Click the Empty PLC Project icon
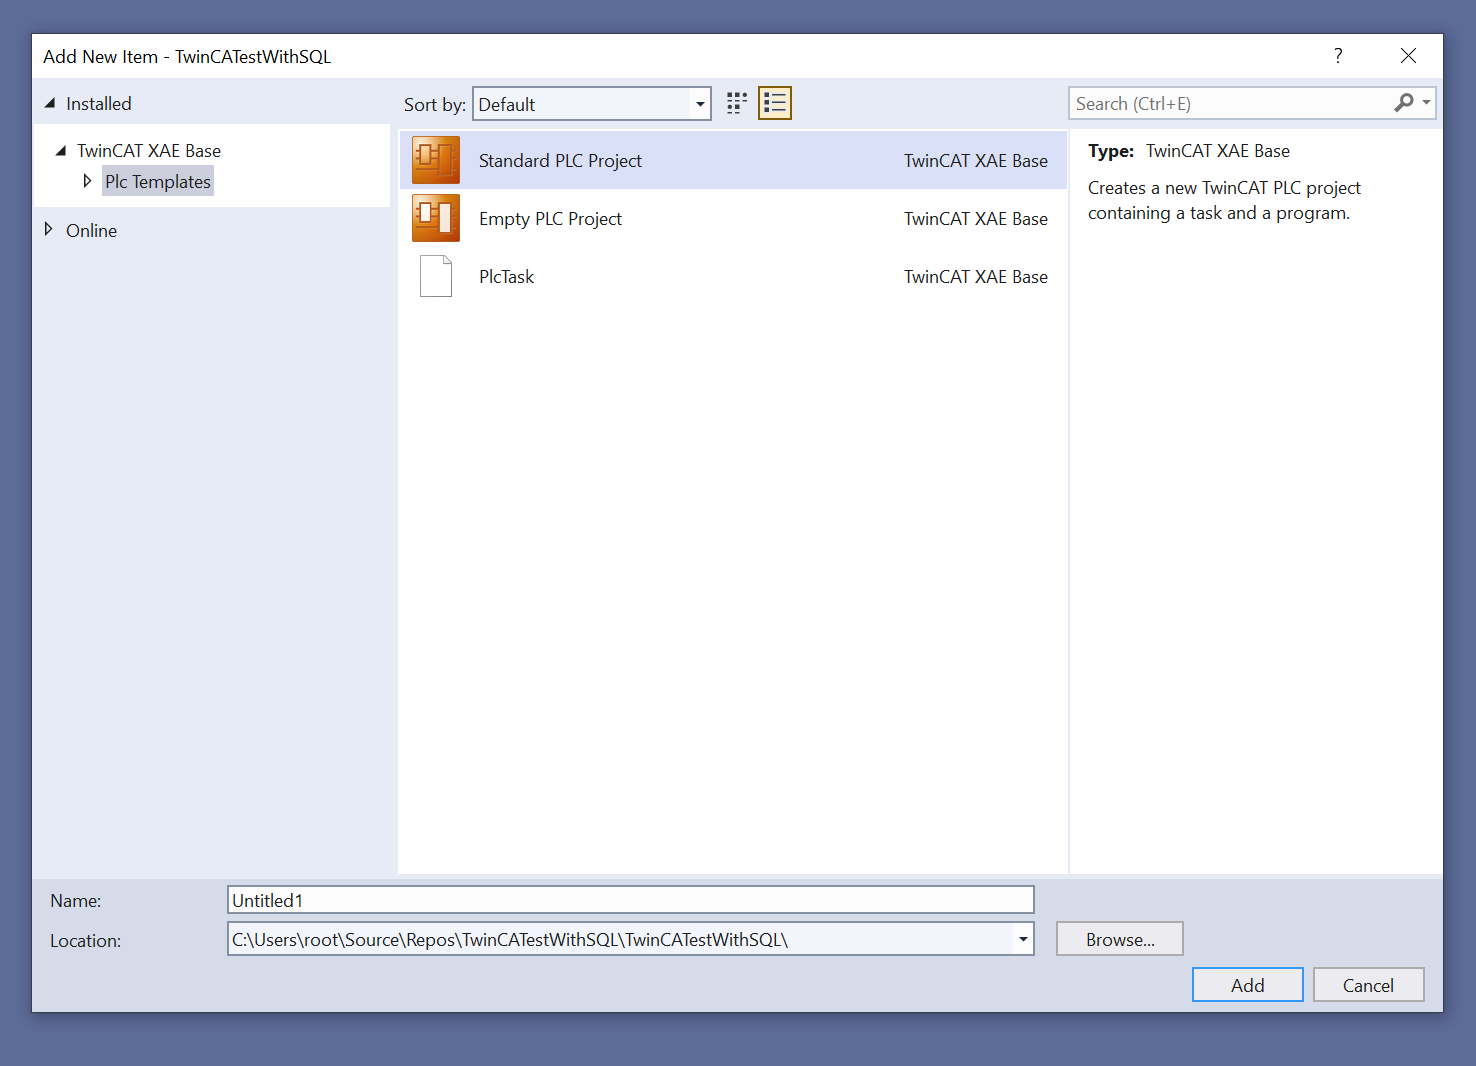1476x1066 pixels. [436, 218]
